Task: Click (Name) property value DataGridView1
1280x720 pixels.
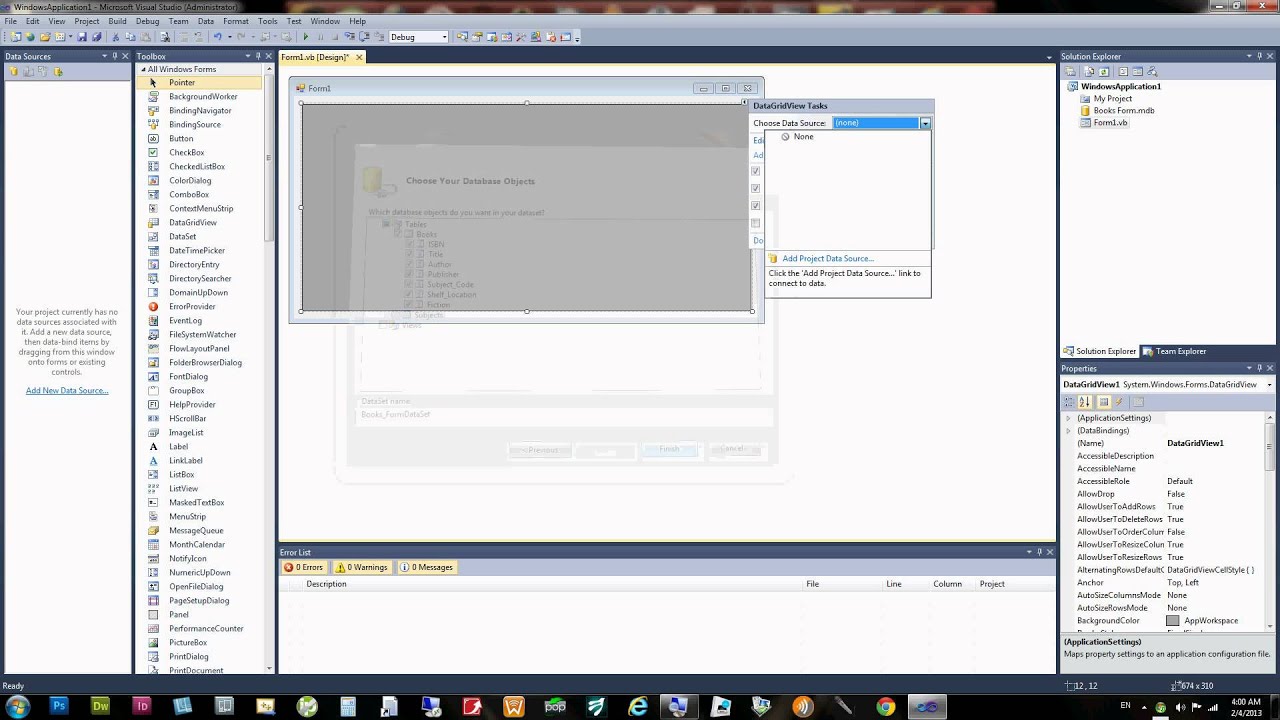Action: pyautogui.click(x=1195, y=443)
